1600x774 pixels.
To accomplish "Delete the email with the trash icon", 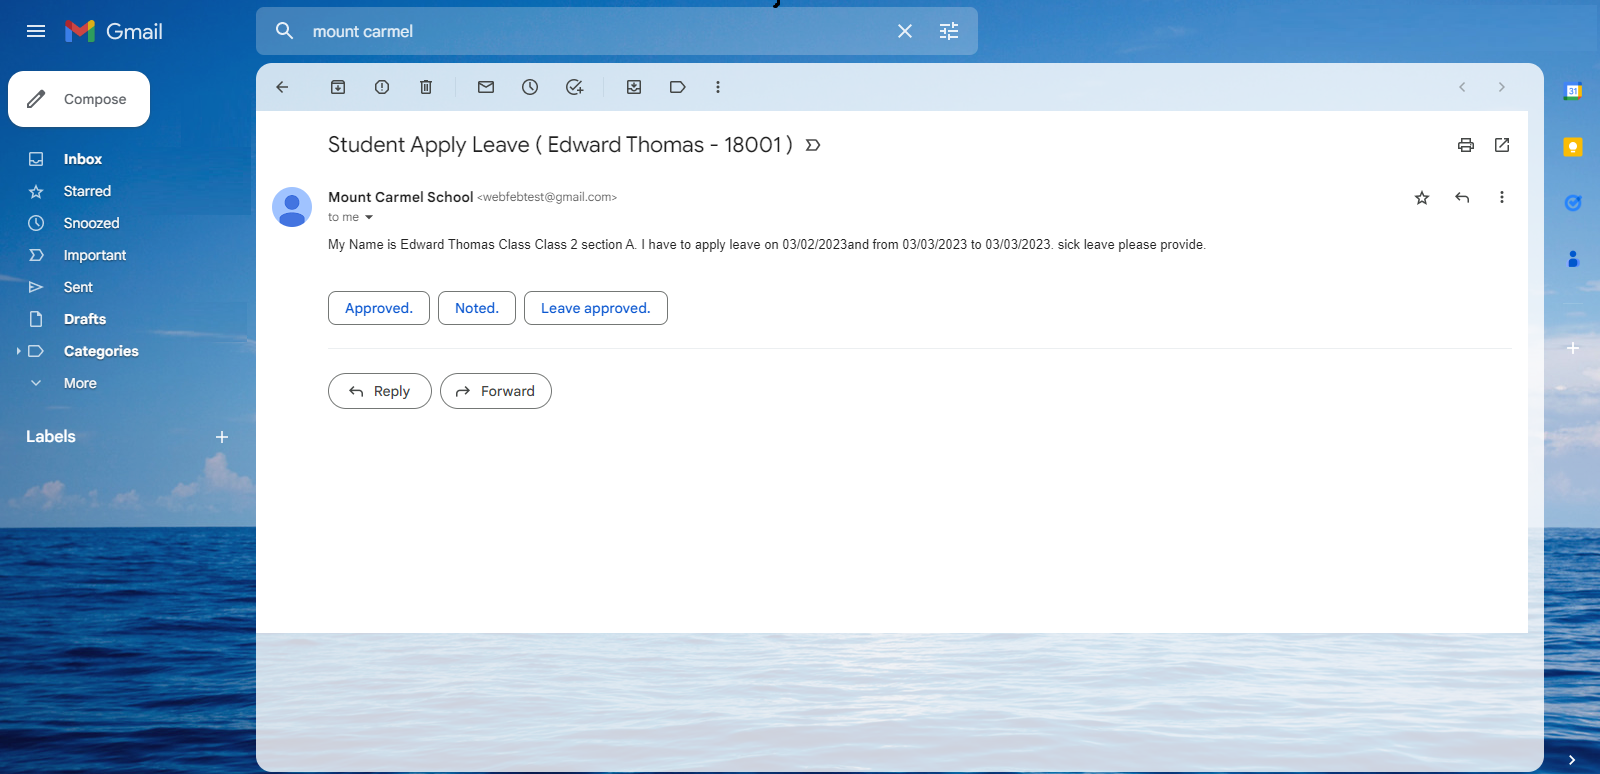I will pos(426,87).
